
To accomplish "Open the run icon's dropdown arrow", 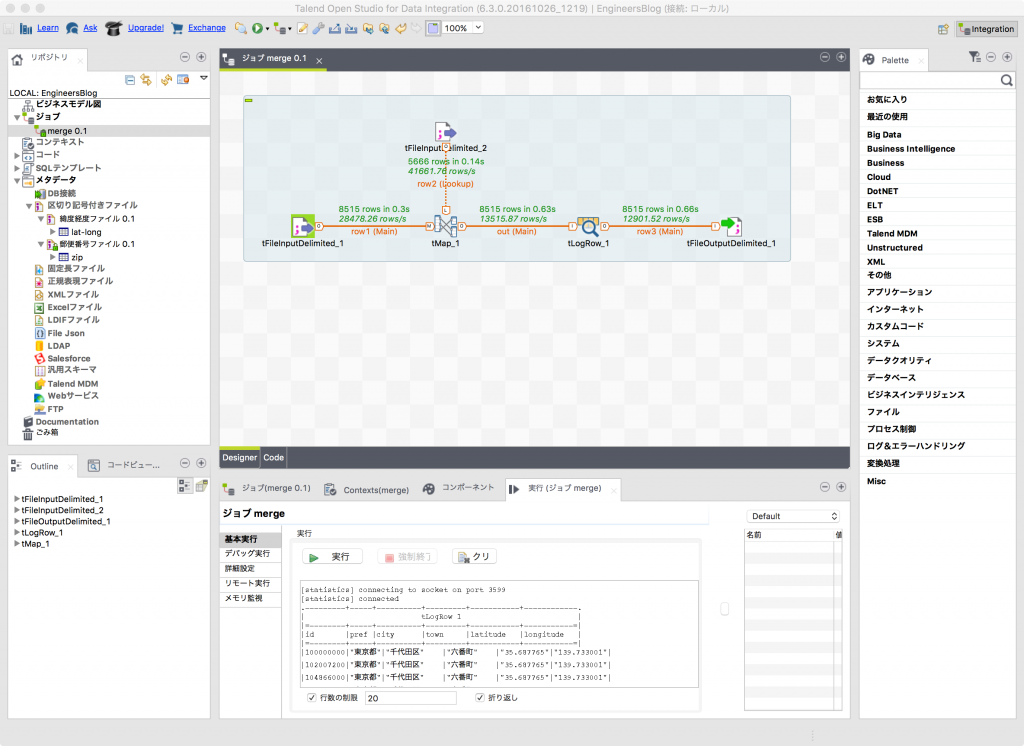I will tap(267, 29).
